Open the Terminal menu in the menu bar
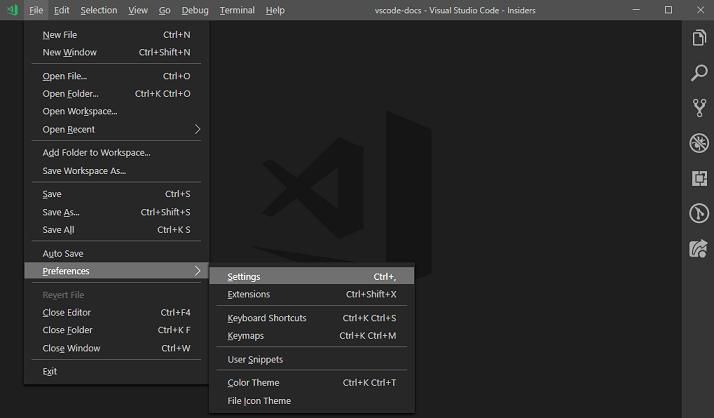Screen dimensions: 714x418 (x=236, y=10)
